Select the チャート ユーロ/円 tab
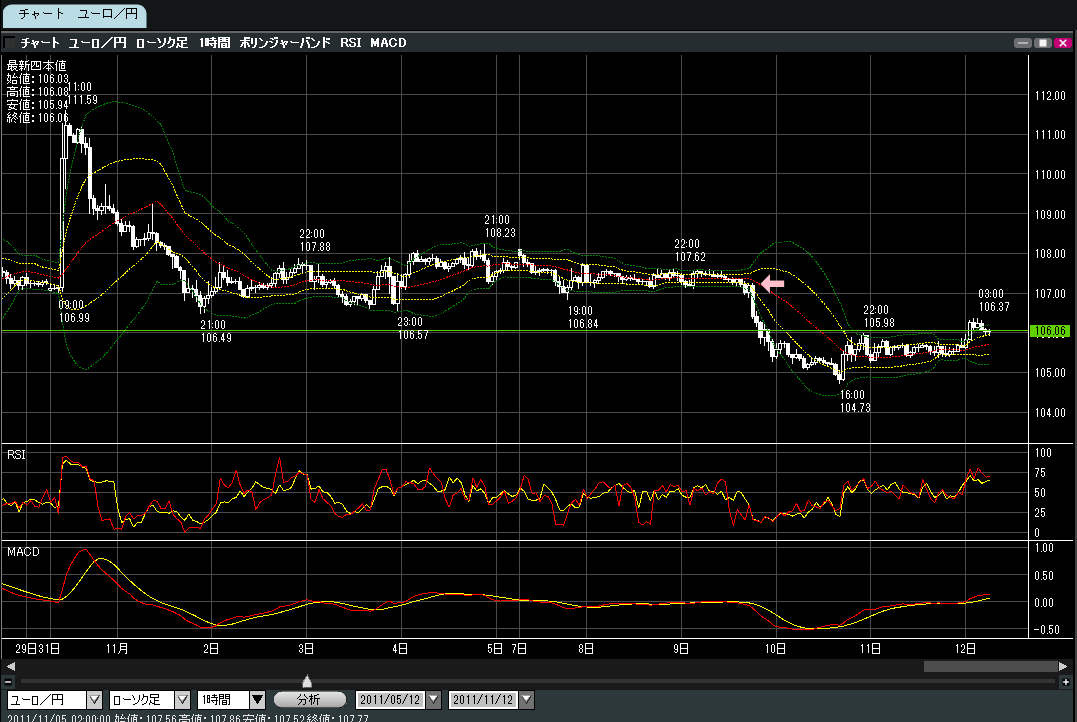The height and width of the screenshot is (722, 1077). (73, 15)
